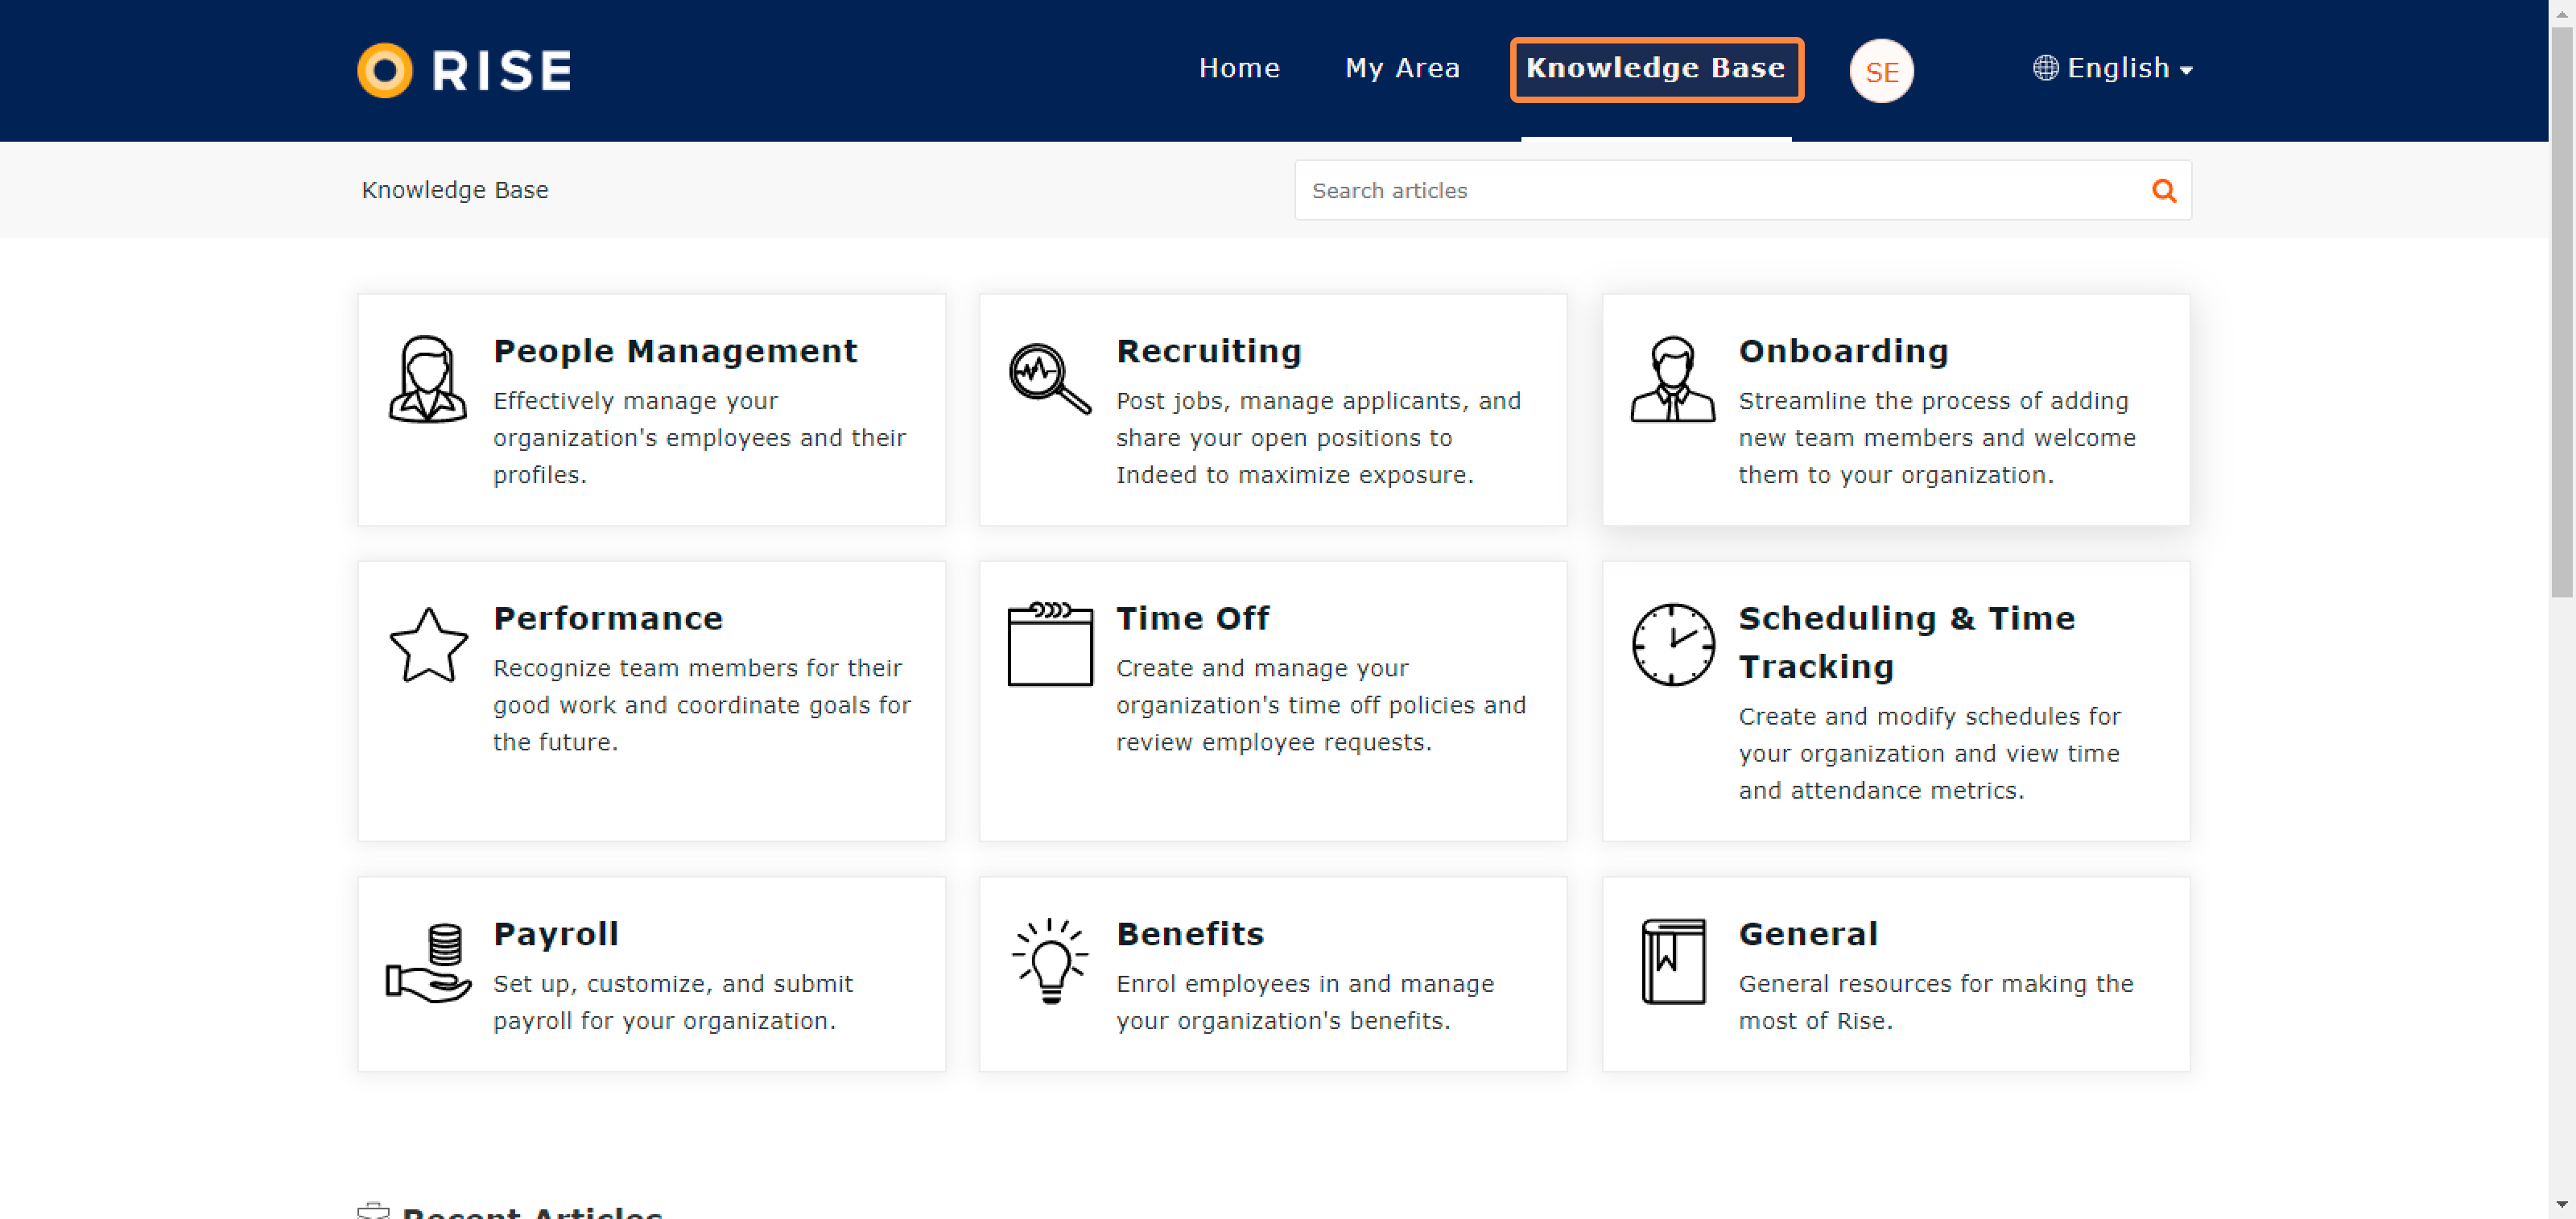Click the orange search magnifier icon
Screen dimensions: 2576x1219
tap(2163, 190)
